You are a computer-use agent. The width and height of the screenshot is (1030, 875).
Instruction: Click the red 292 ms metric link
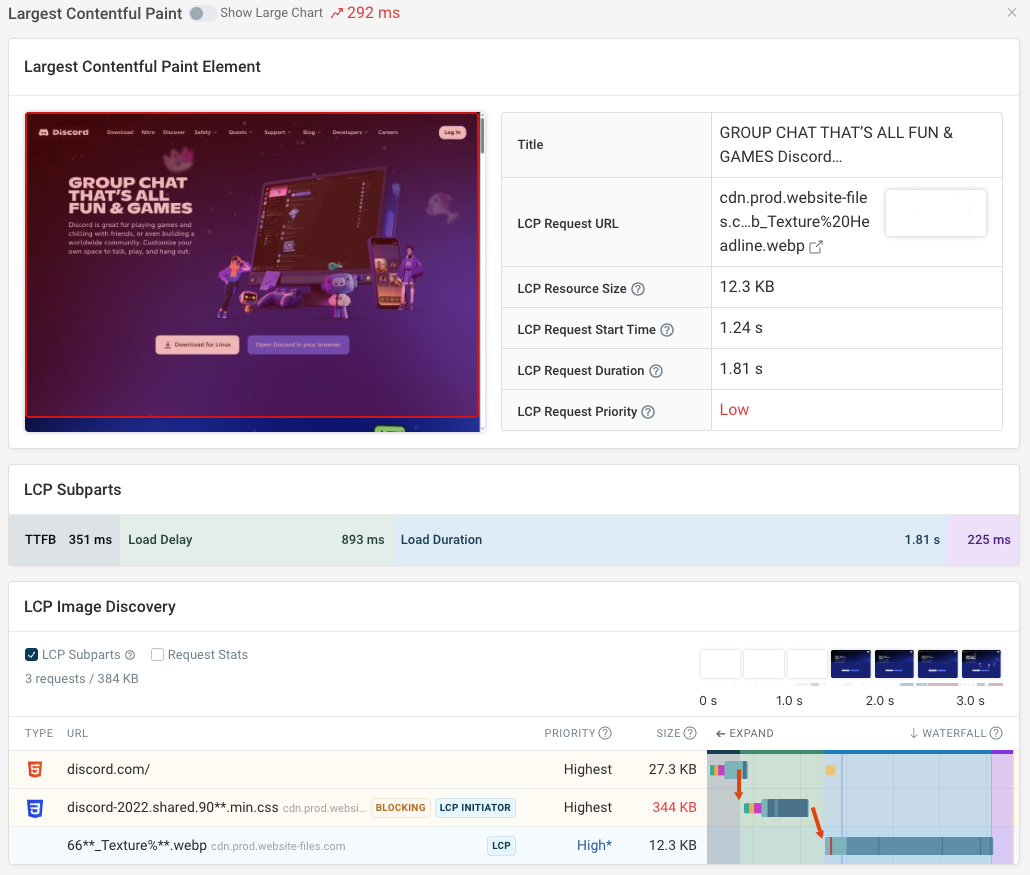click(375, 13)
